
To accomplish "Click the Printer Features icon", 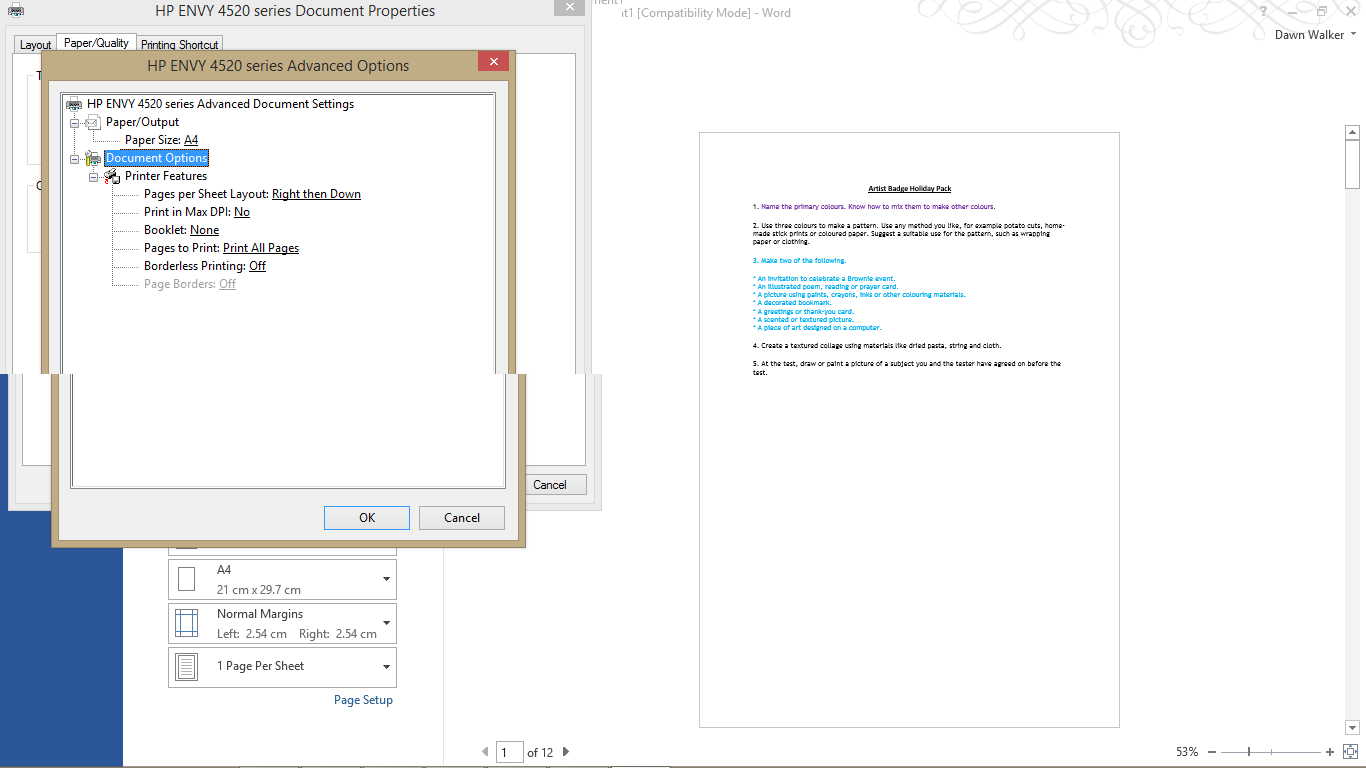I will pyautogui.click(x=112, y=176).
